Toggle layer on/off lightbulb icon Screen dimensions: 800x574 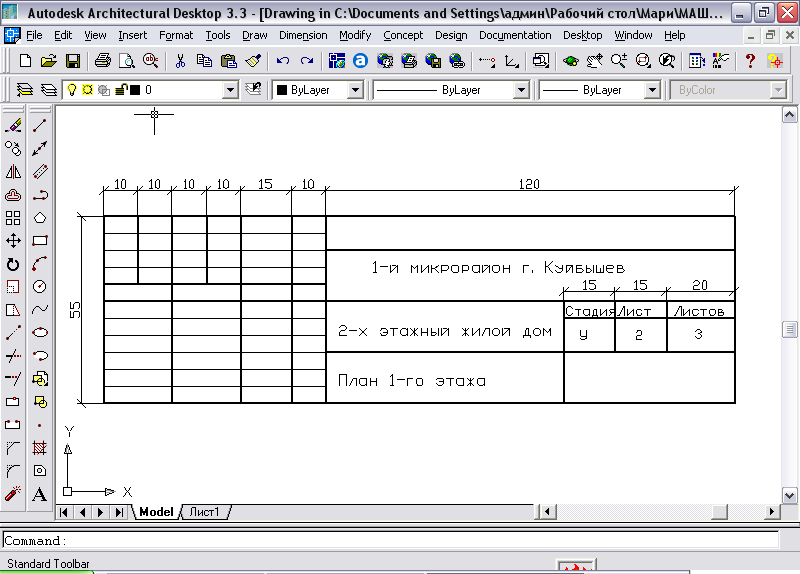tap(72, 90)
